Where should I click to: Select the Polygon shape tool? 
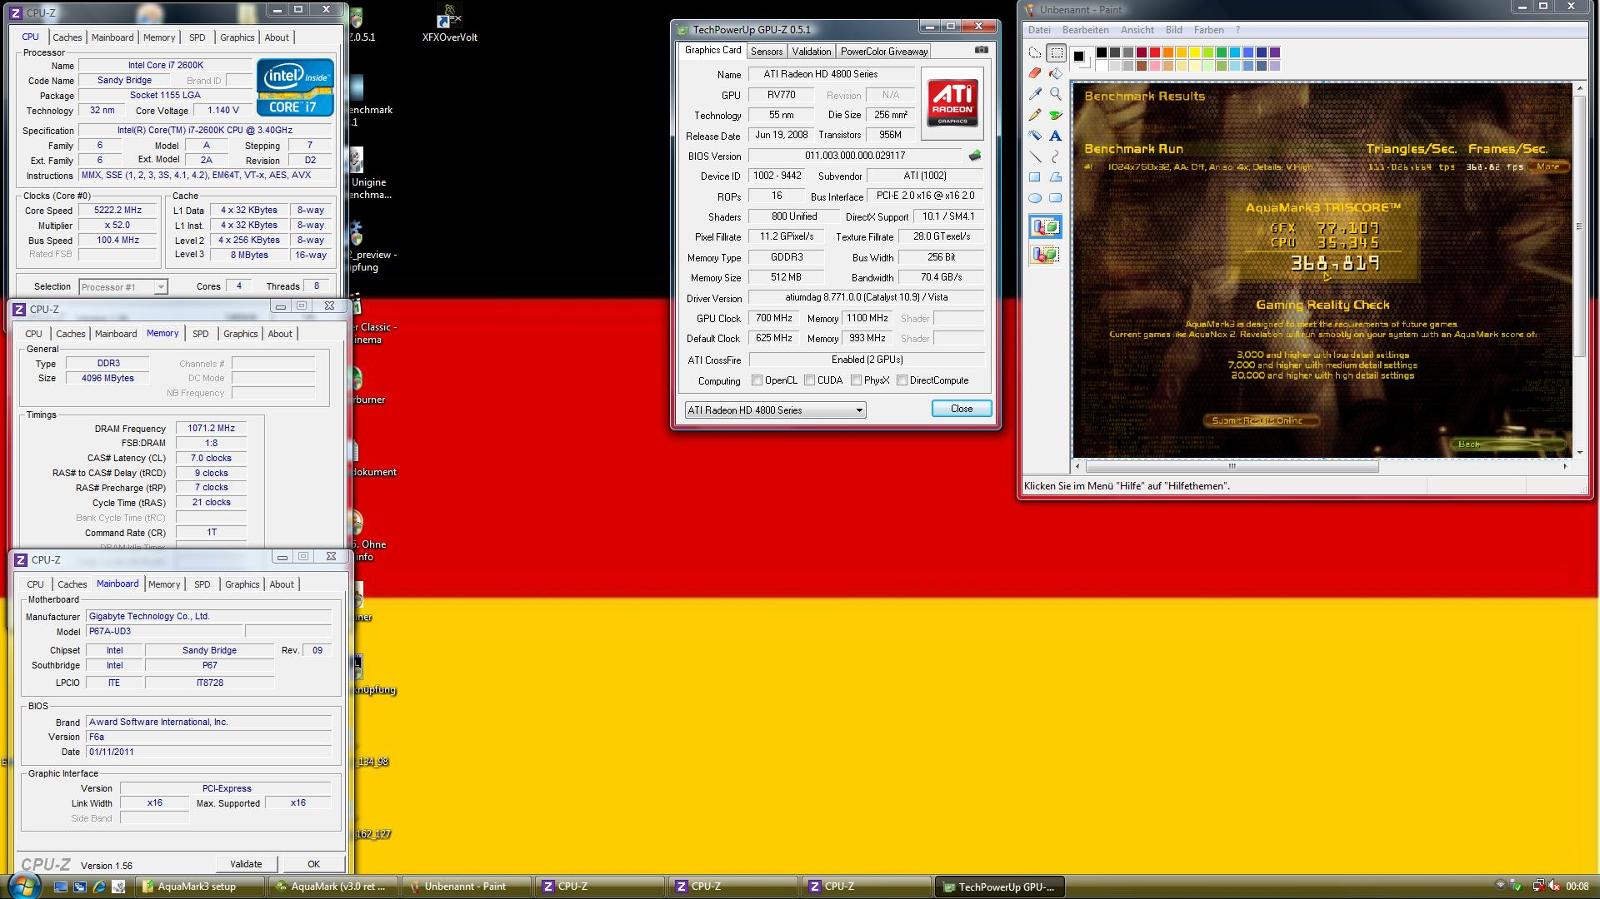coord(1056,177)
